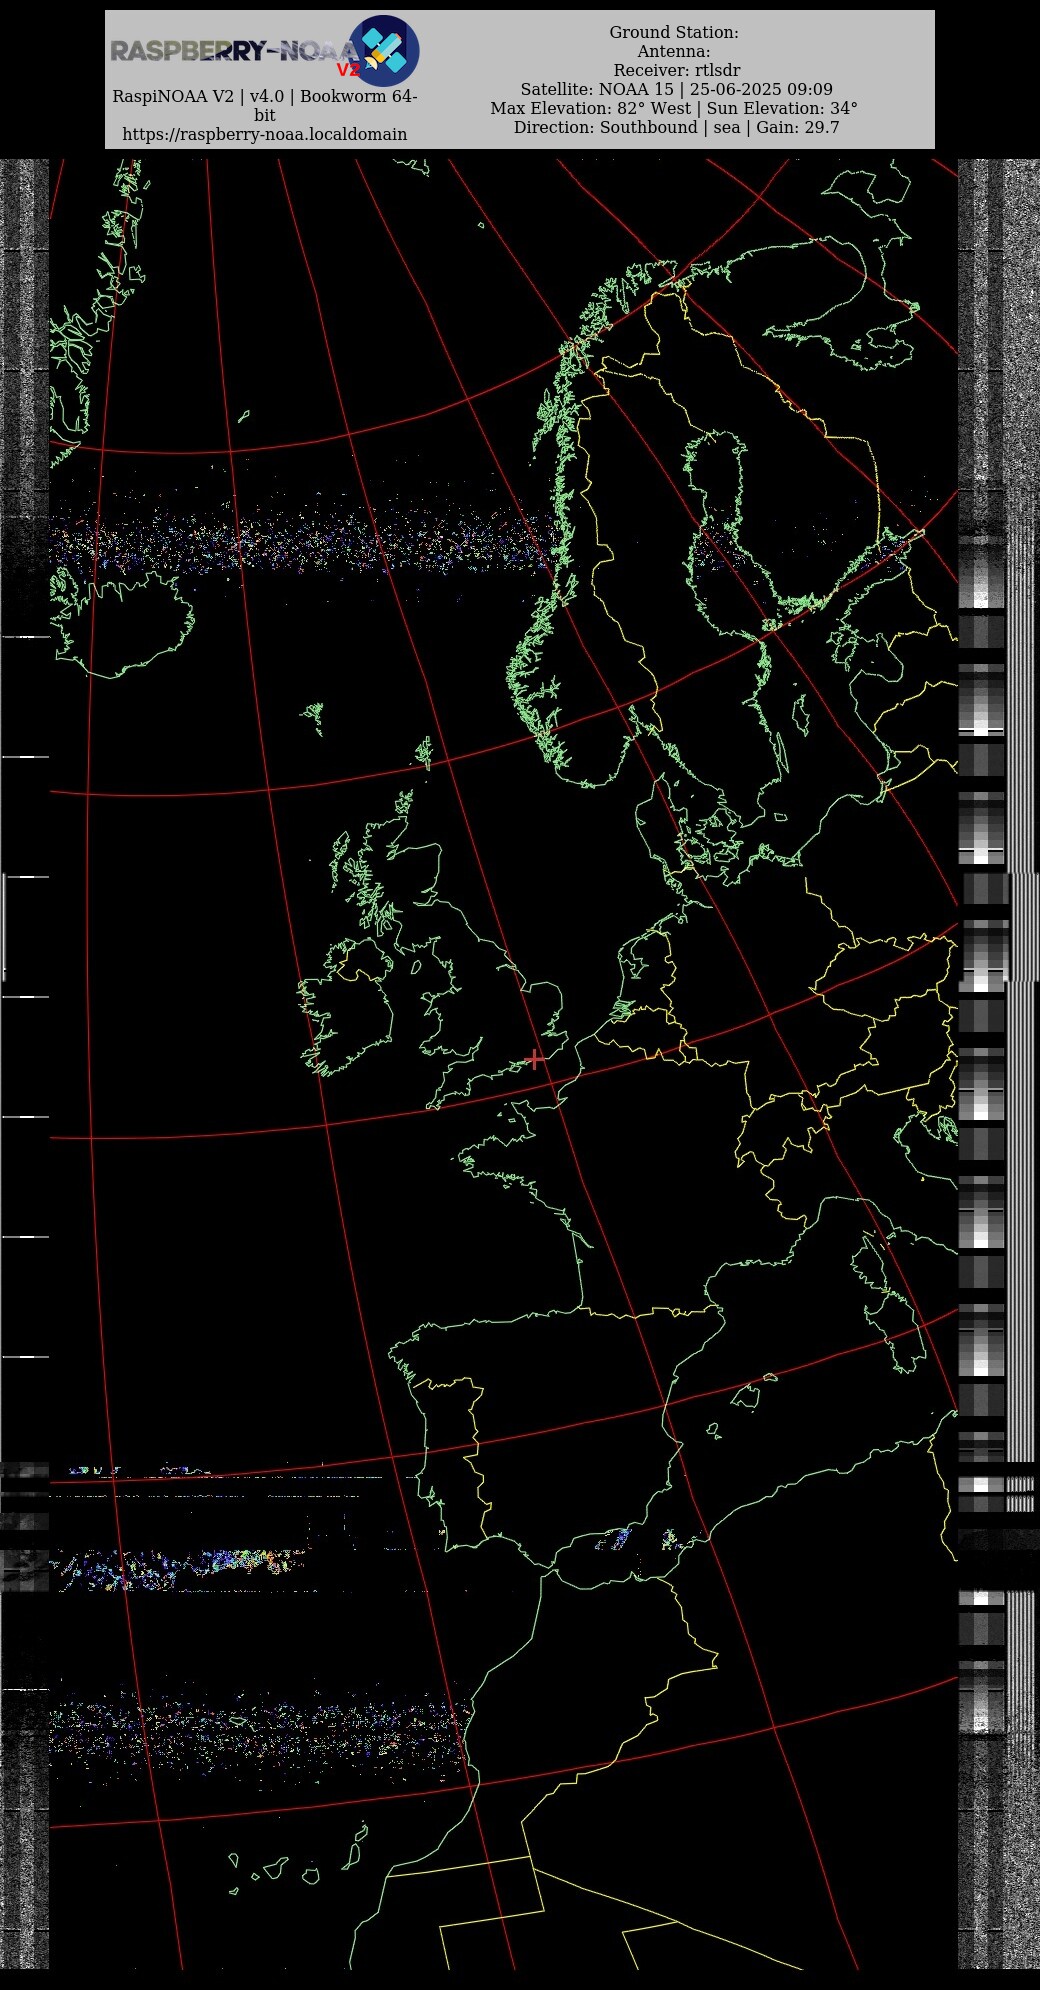Click the 'Receiver: rtlsdr' text

[677, 70]
